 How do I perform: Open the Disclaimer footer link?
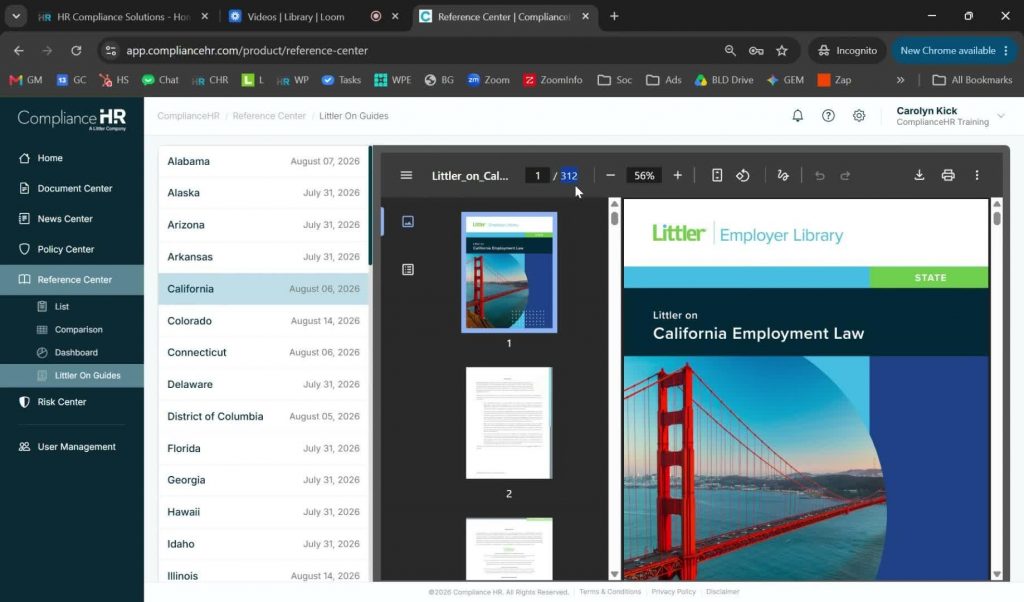click(x=723, y=592)
